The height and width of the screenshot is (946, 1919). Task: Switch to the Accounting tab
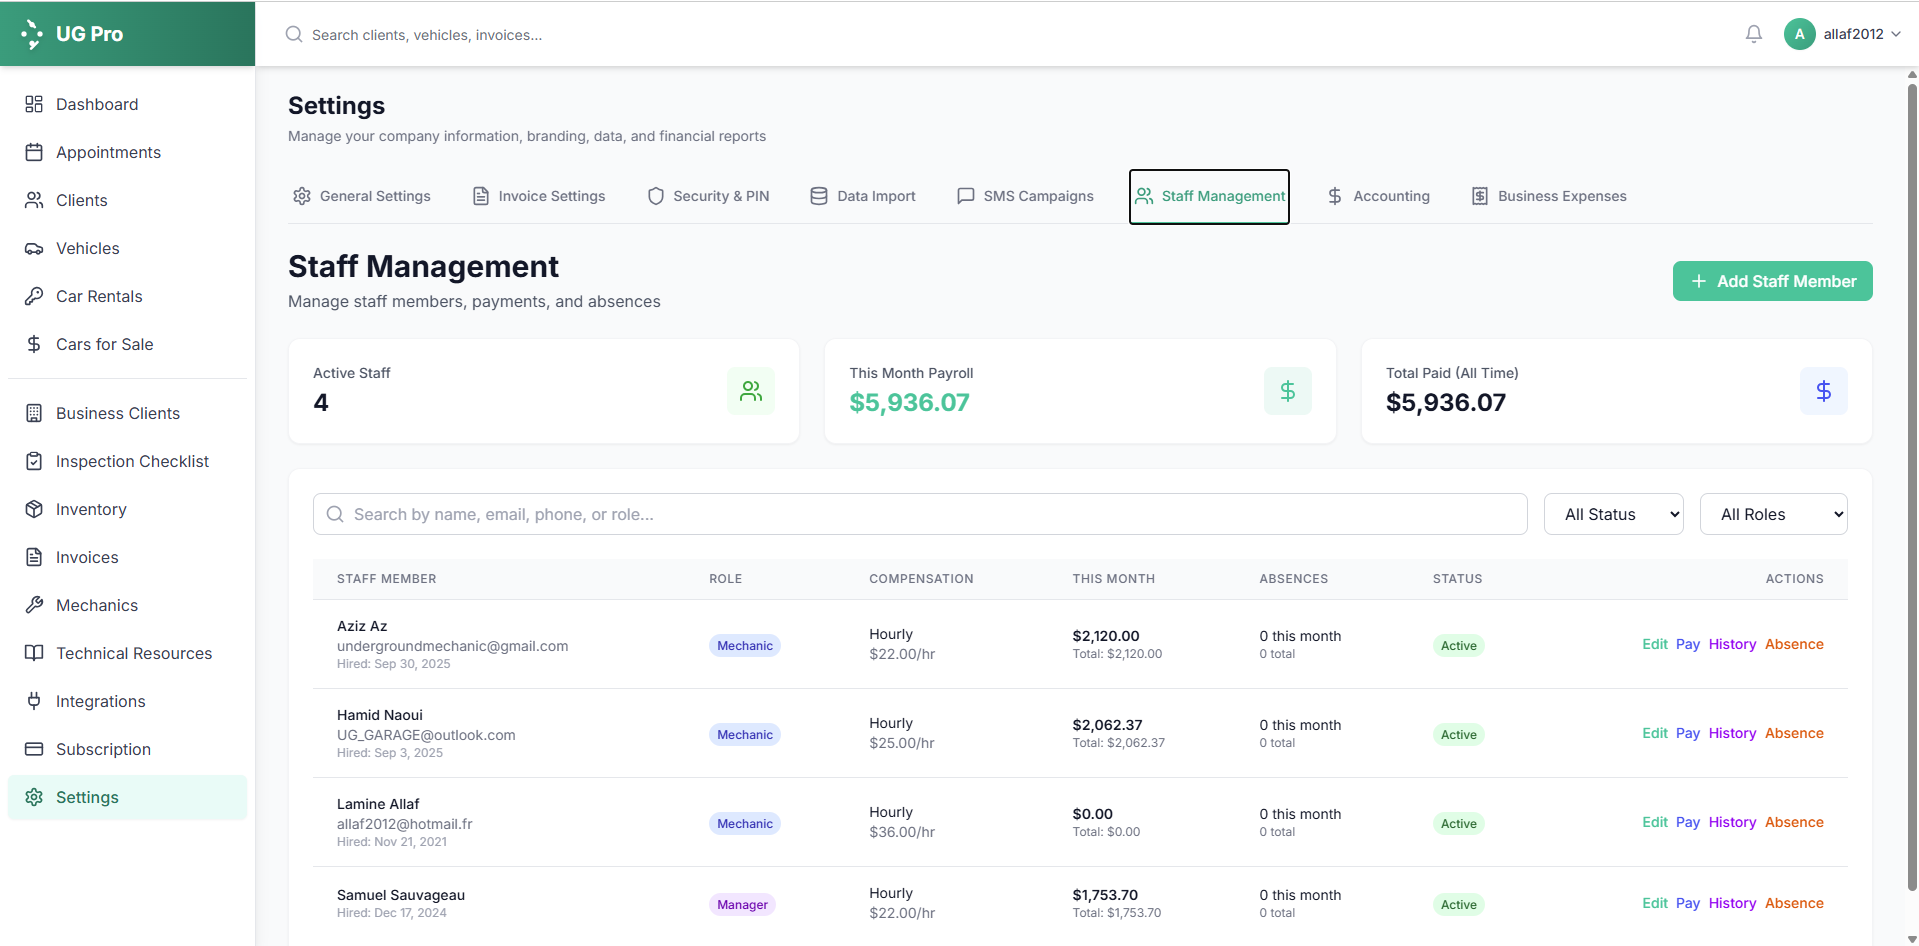[x=1378, y=196]
